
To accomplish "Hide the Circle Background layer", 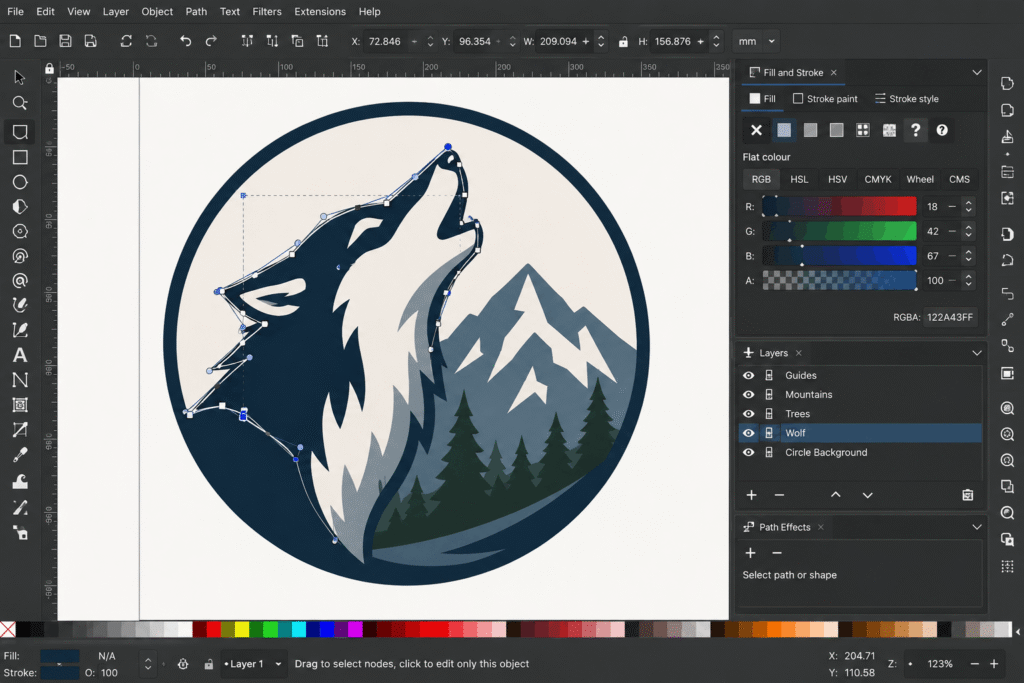I will click(x=748, y=453).
